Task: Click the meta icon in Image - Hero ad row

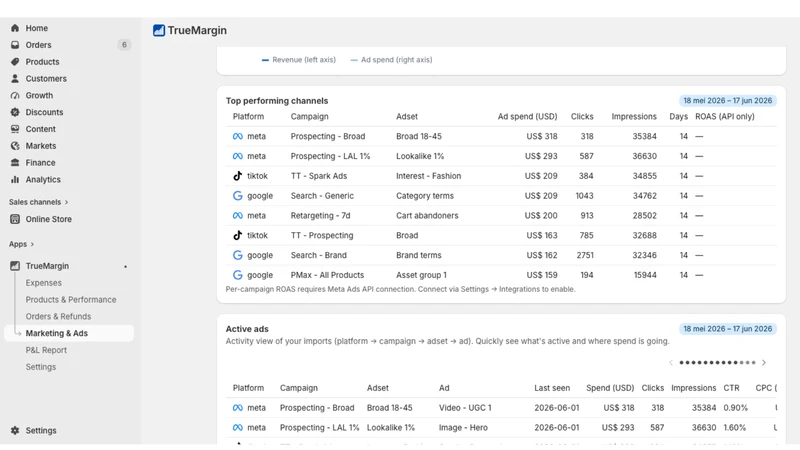Action: point(238,428)
